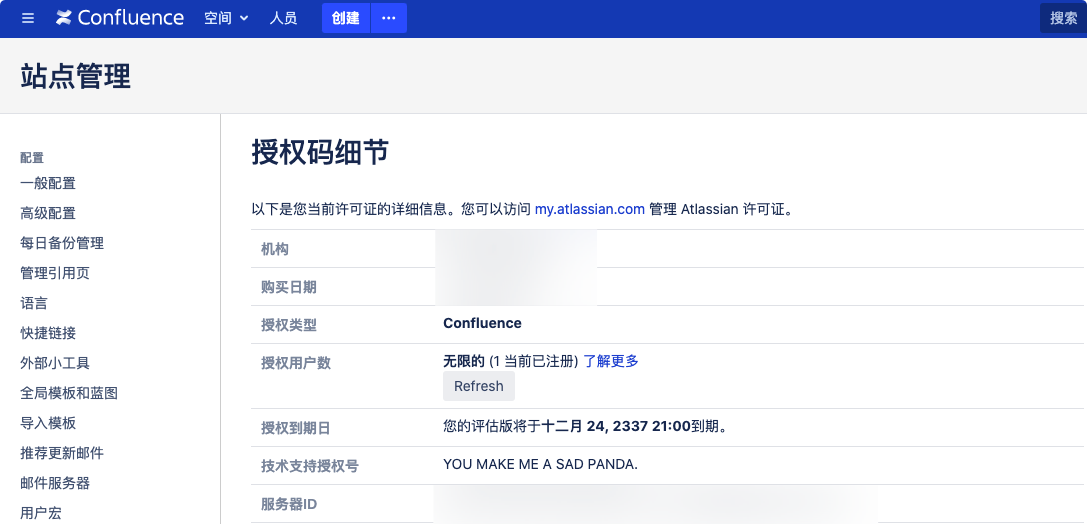Viewport: 1087px width, 524px height.
Task: Open 高级配置 in sidebar
Action: tap(48, 213)
